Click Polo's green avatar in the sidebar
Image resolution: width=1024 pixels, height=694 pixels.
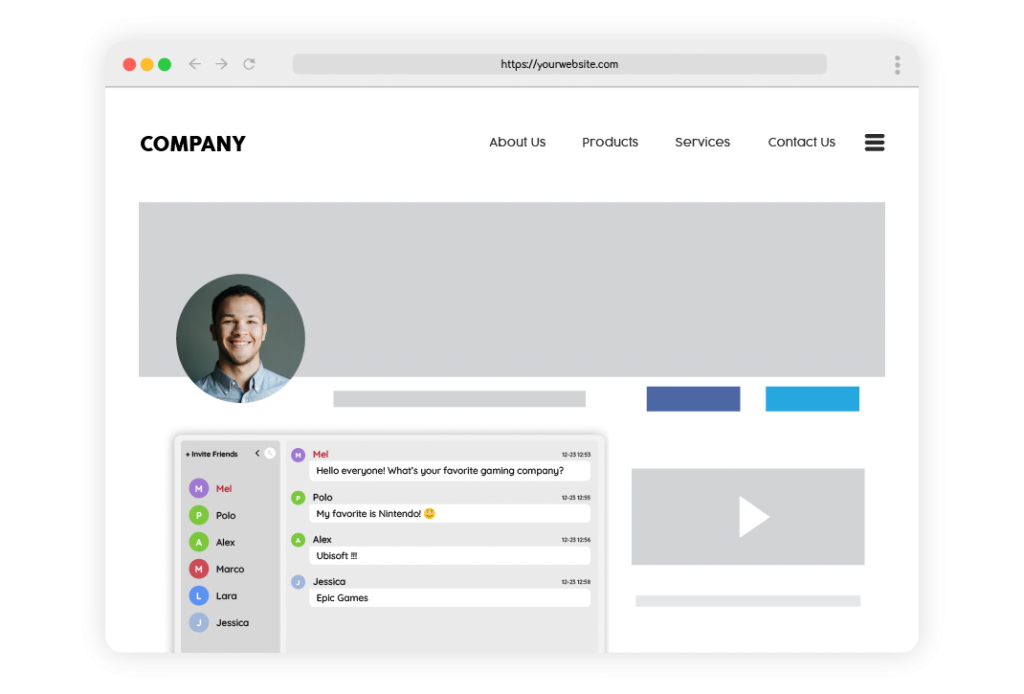click(x=199, y=515)
